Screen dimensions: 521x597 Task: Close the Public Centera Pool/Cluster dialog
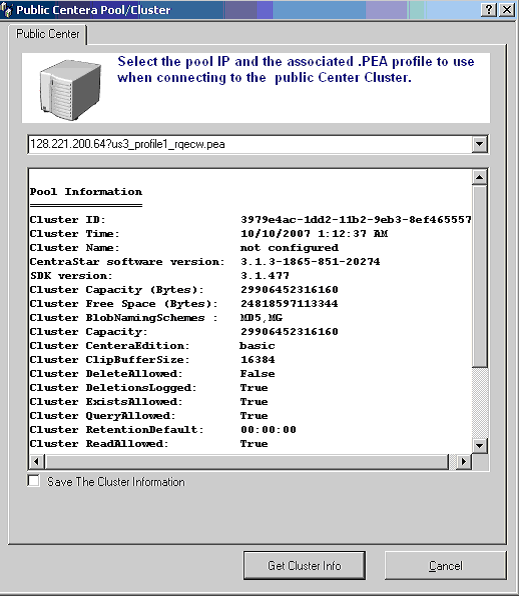click(x=507, y=10)
